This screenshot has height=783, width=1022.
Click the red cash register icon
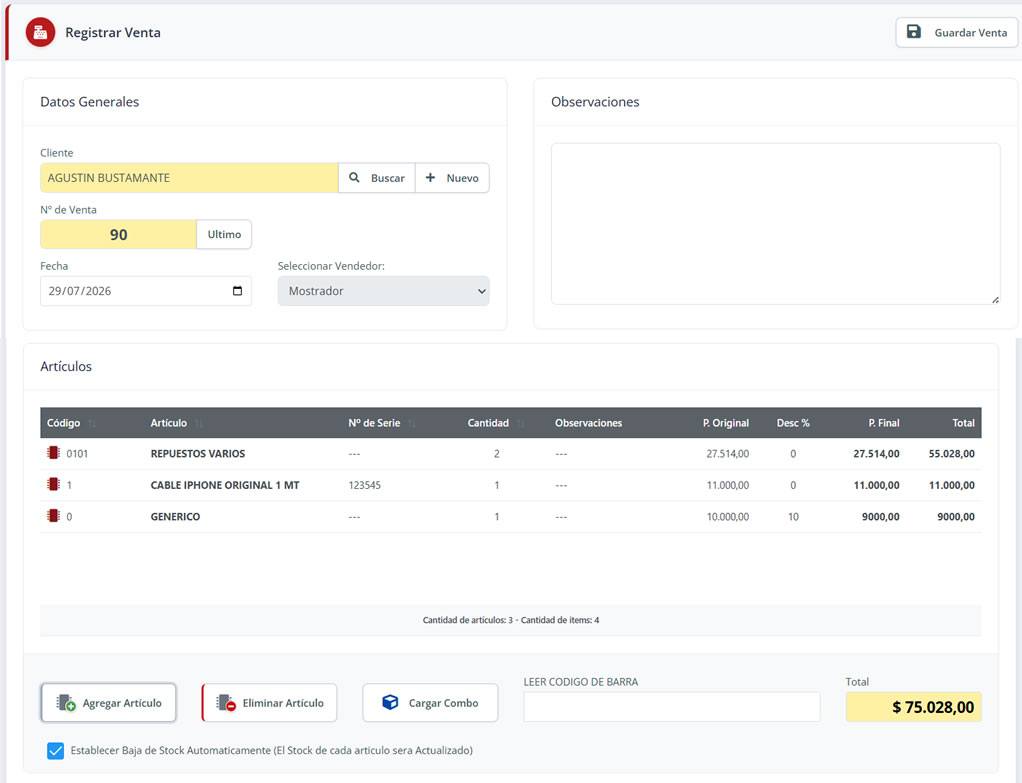click(x=40, y=32)
